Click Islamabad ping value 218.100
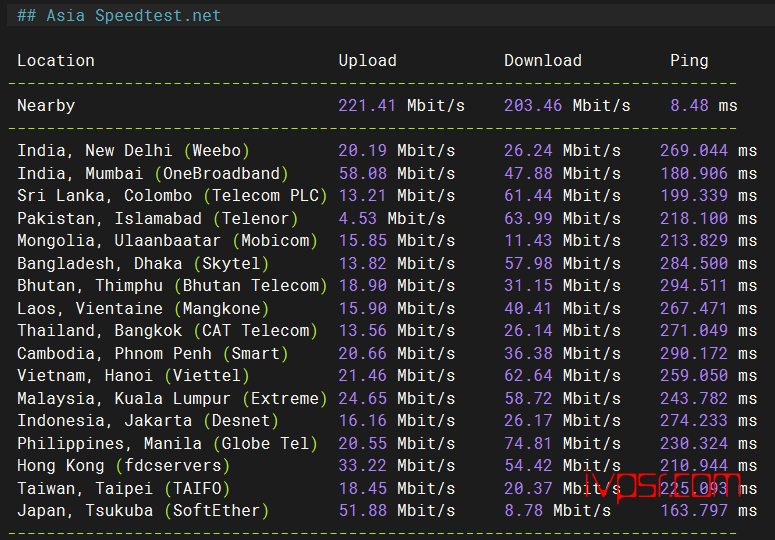 coord(694,218)
